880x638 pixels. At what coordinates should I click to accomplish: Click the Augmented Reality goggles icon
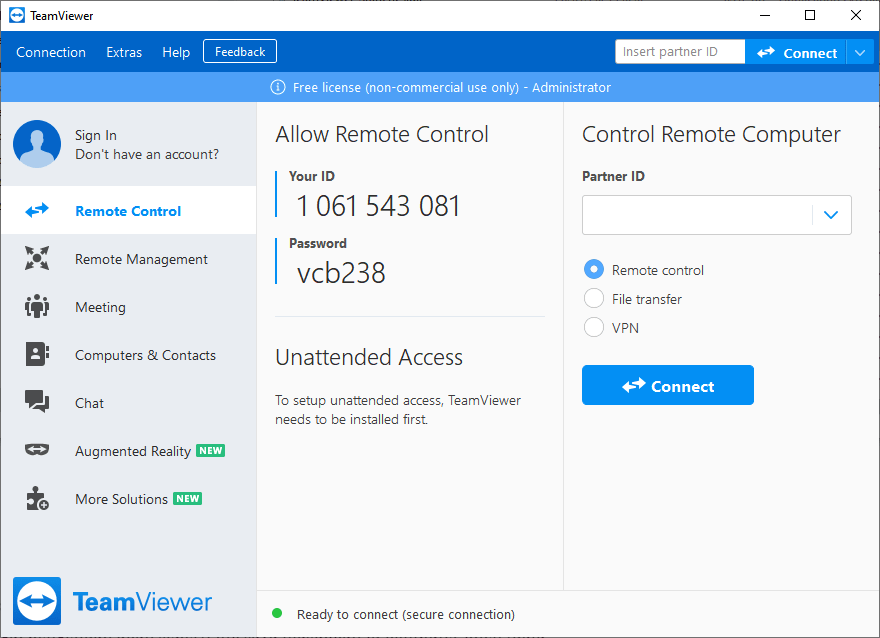pos(37,449)
